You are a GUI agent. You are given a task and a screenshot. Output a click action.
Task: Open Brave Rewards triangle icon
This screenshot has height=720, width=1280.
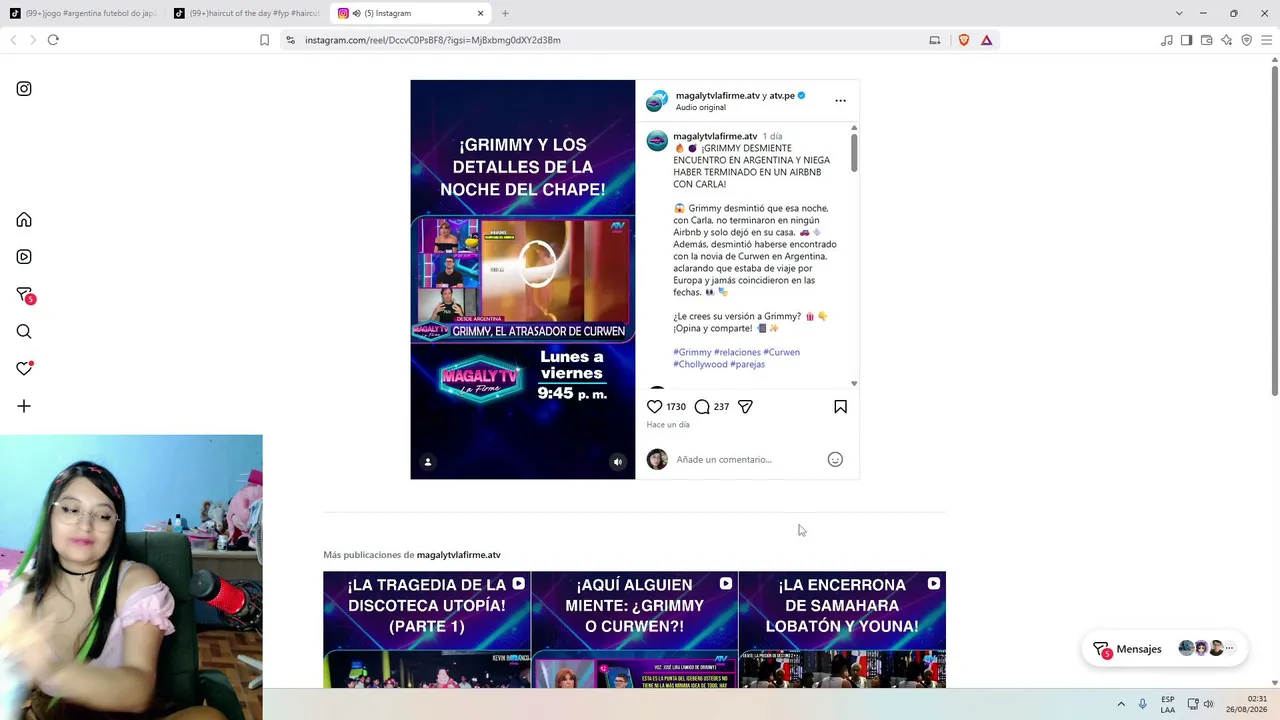pyautogui.click(x=986, y=40)
